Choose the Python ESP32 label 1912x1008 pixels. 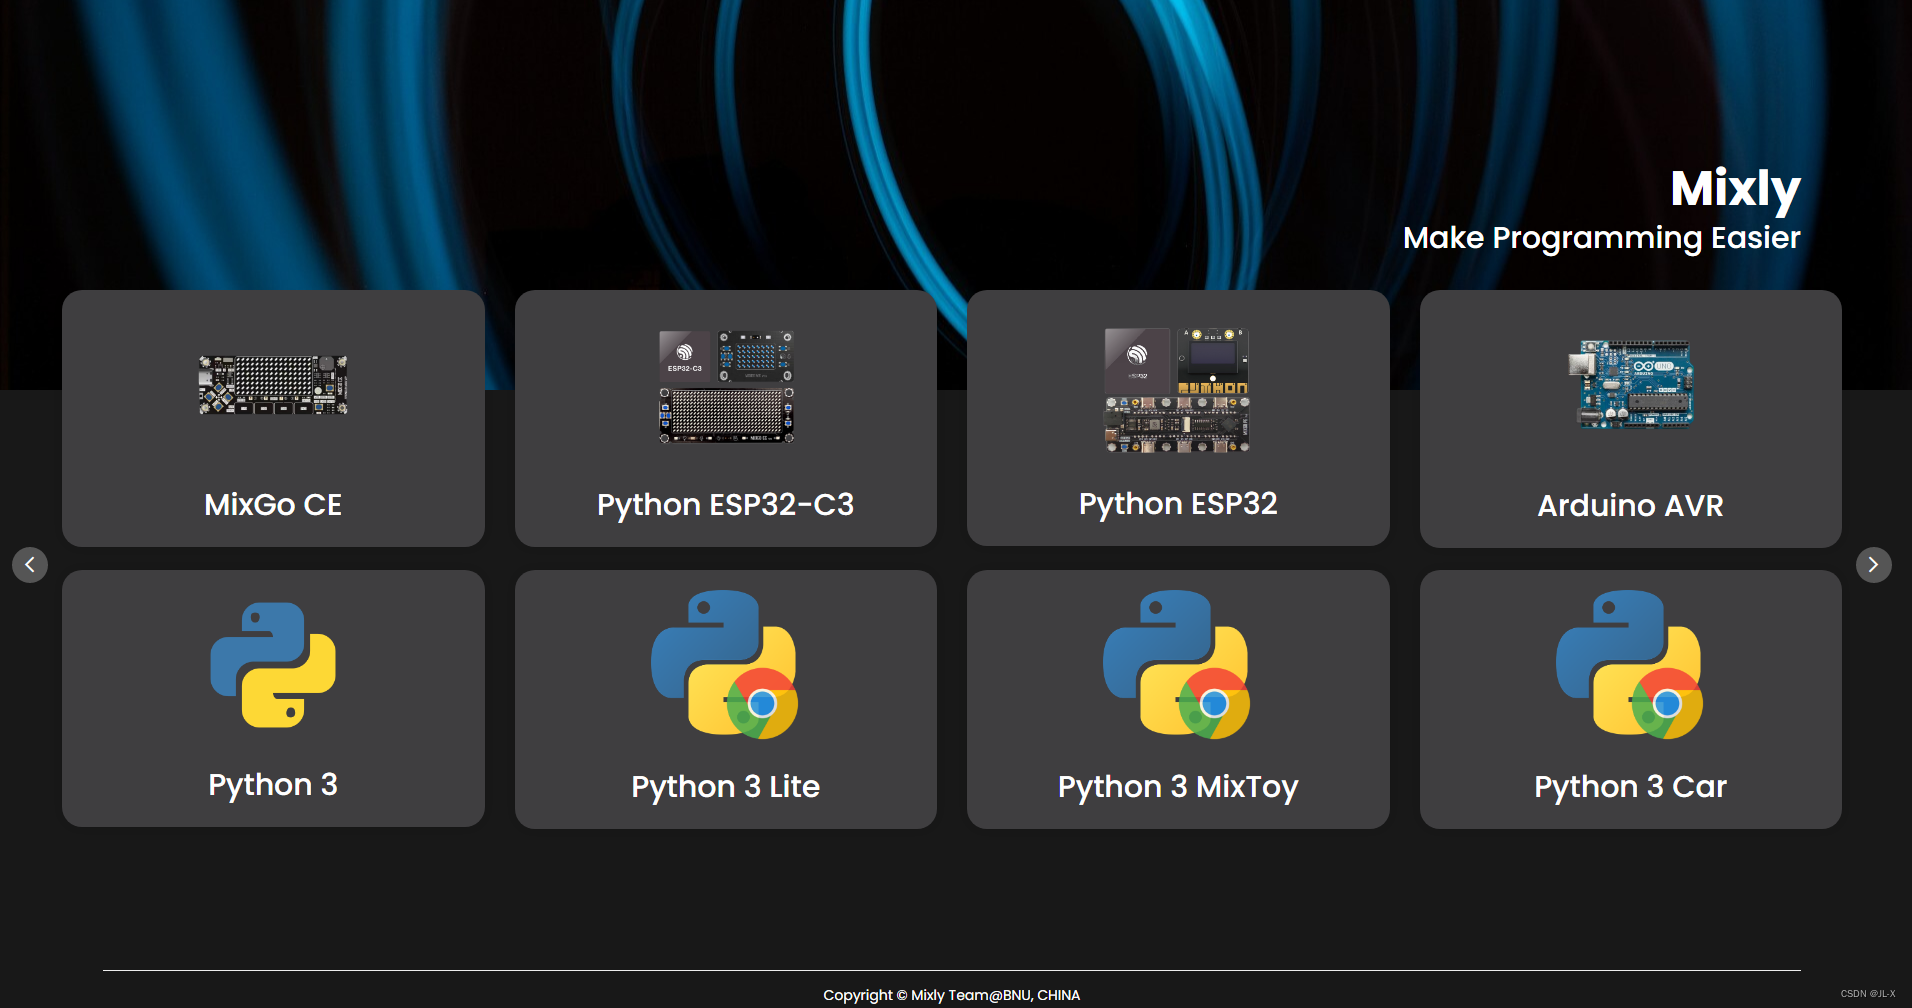(x=1178, y=504)
